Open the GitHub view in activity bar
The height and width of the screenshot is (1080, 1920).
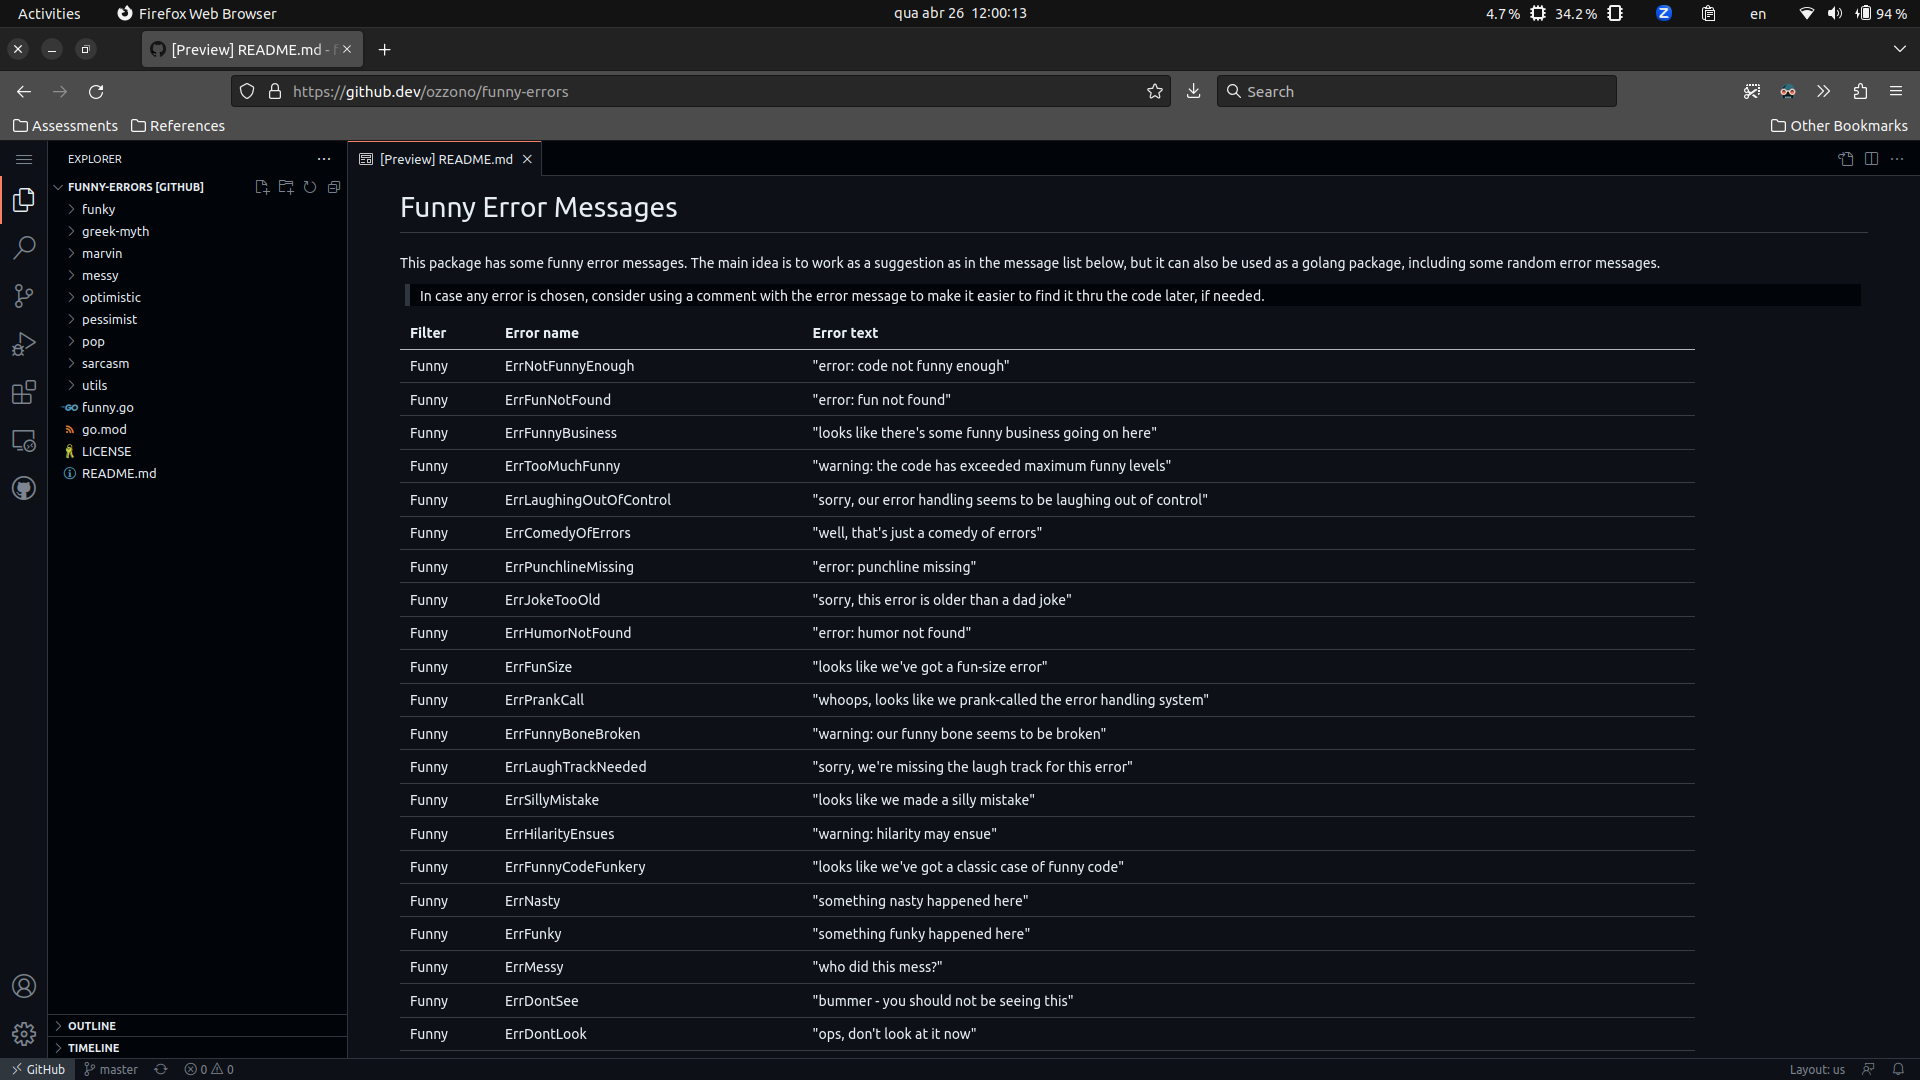click(24, 488)
